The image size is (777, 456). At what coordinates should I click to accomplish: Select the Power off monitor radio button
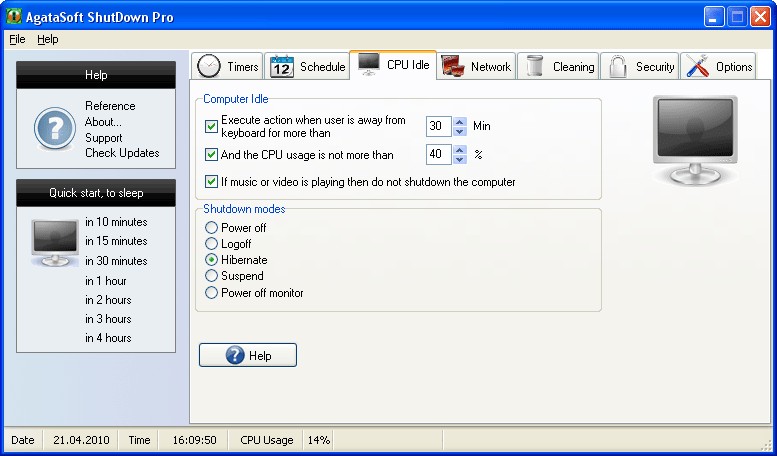pyautogui.click(x=212, y=292)
